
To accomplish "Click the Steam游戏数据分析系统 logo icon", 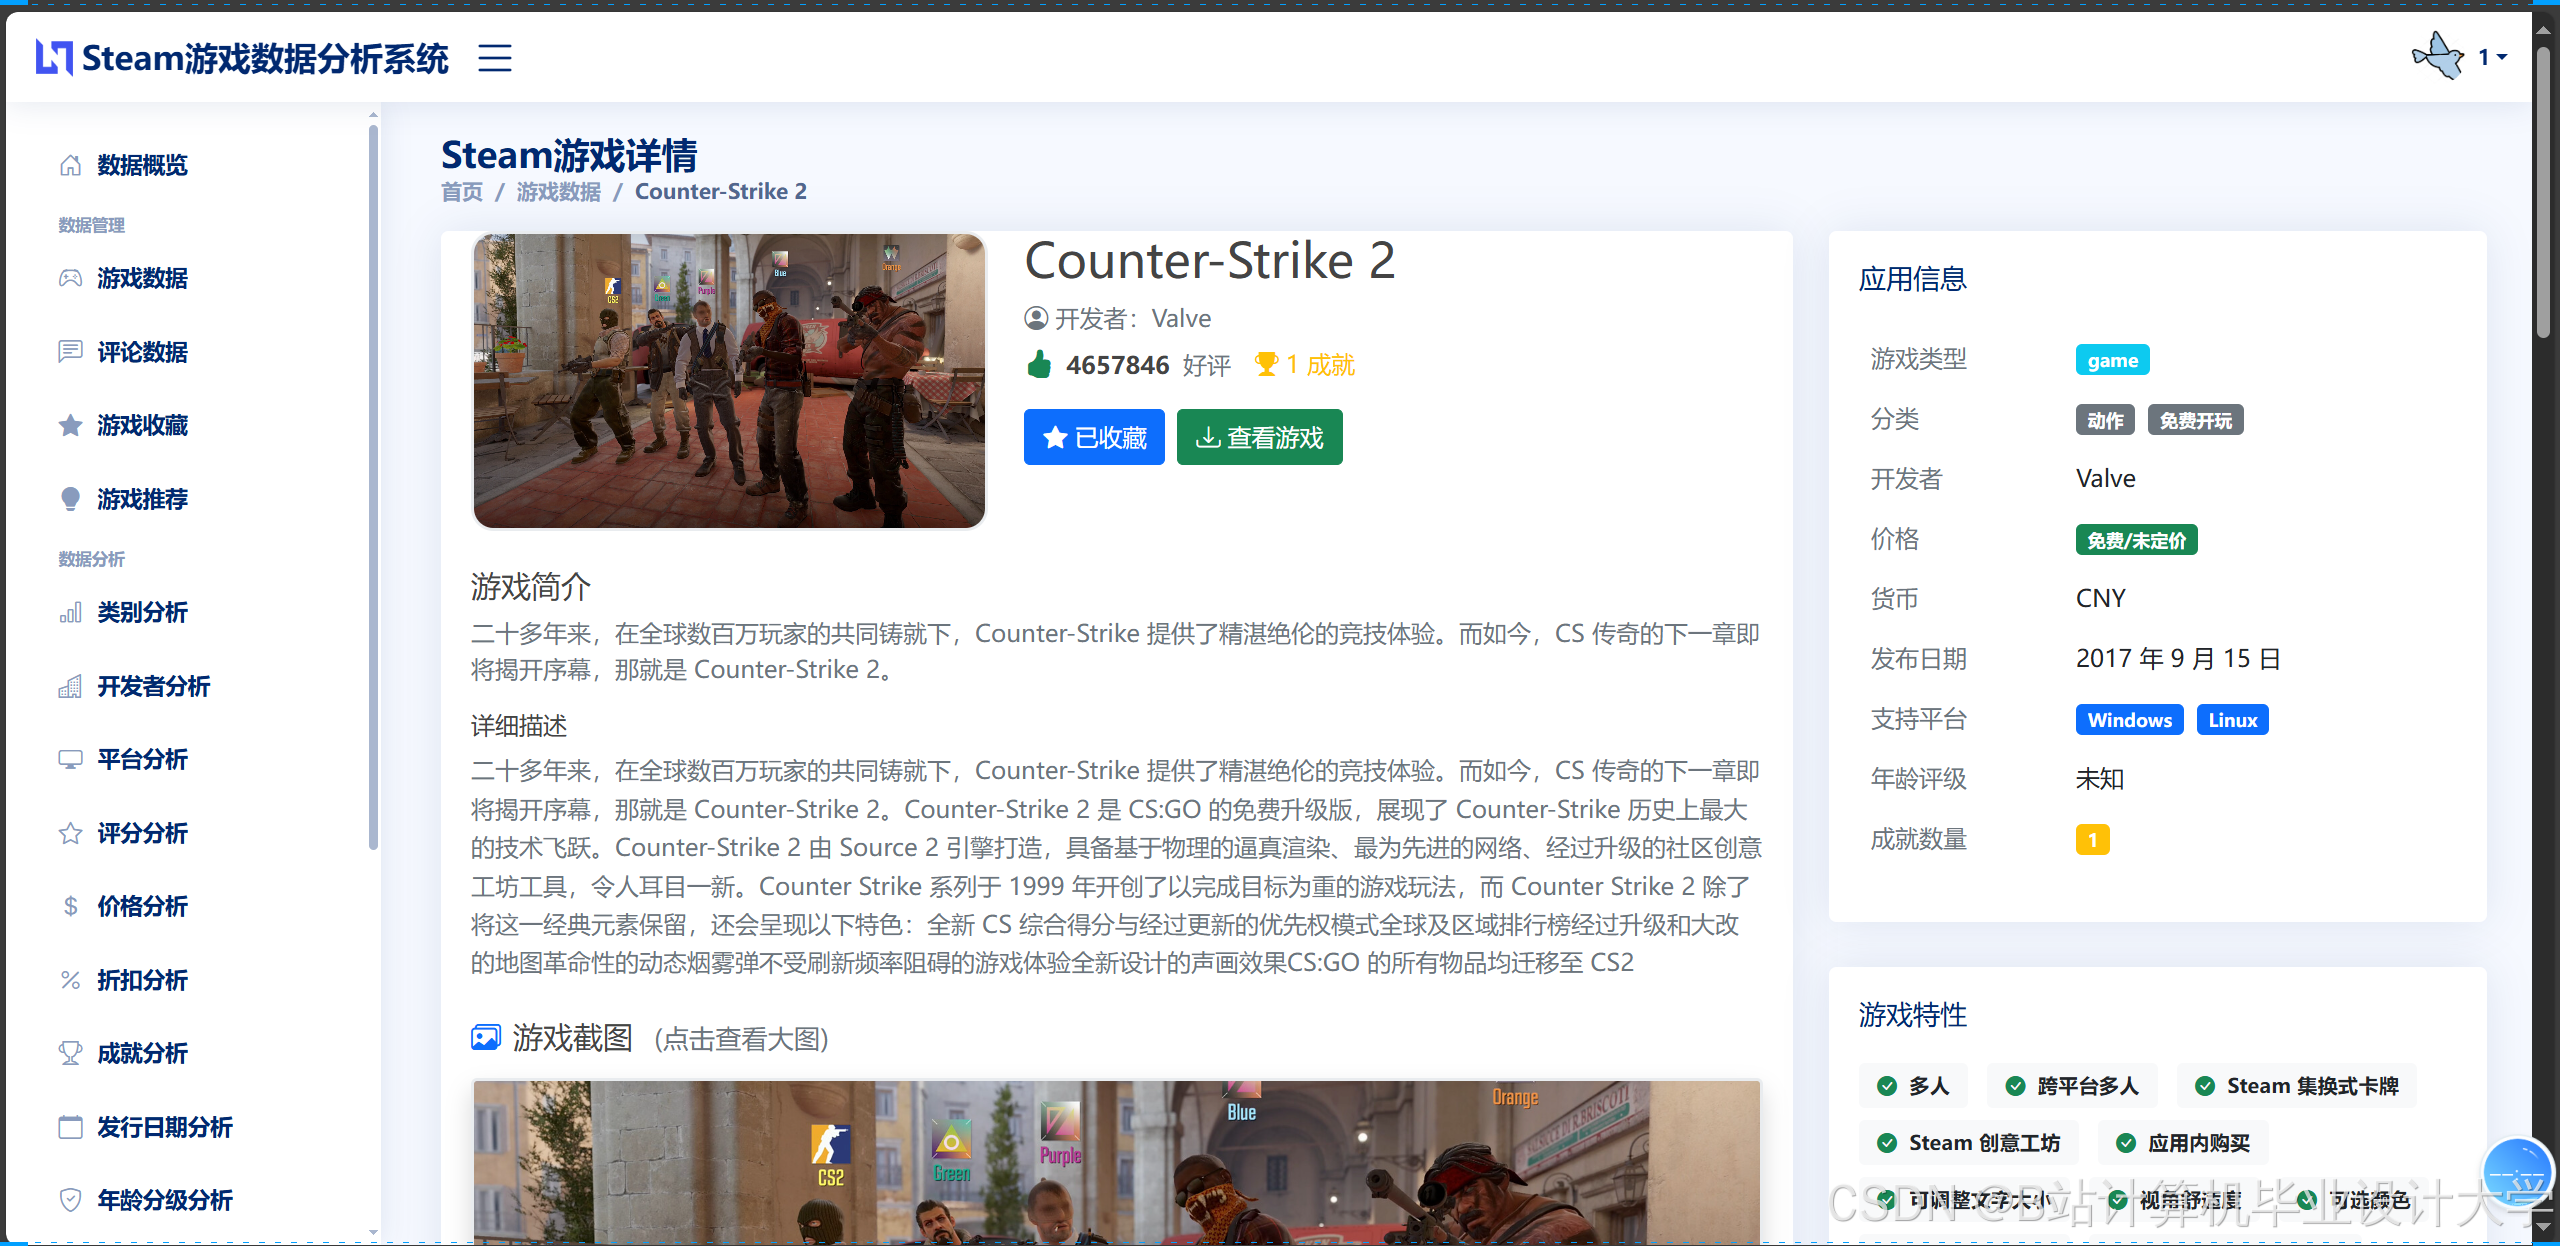I will click(52, 58).
